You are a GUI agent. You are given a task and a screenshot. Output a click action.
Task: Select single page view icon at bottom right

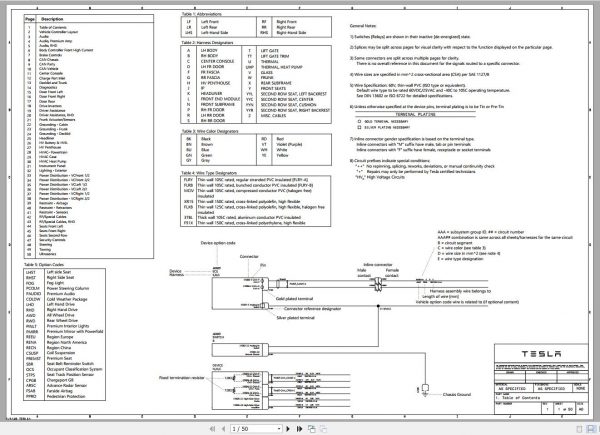[x=579, y=429]
